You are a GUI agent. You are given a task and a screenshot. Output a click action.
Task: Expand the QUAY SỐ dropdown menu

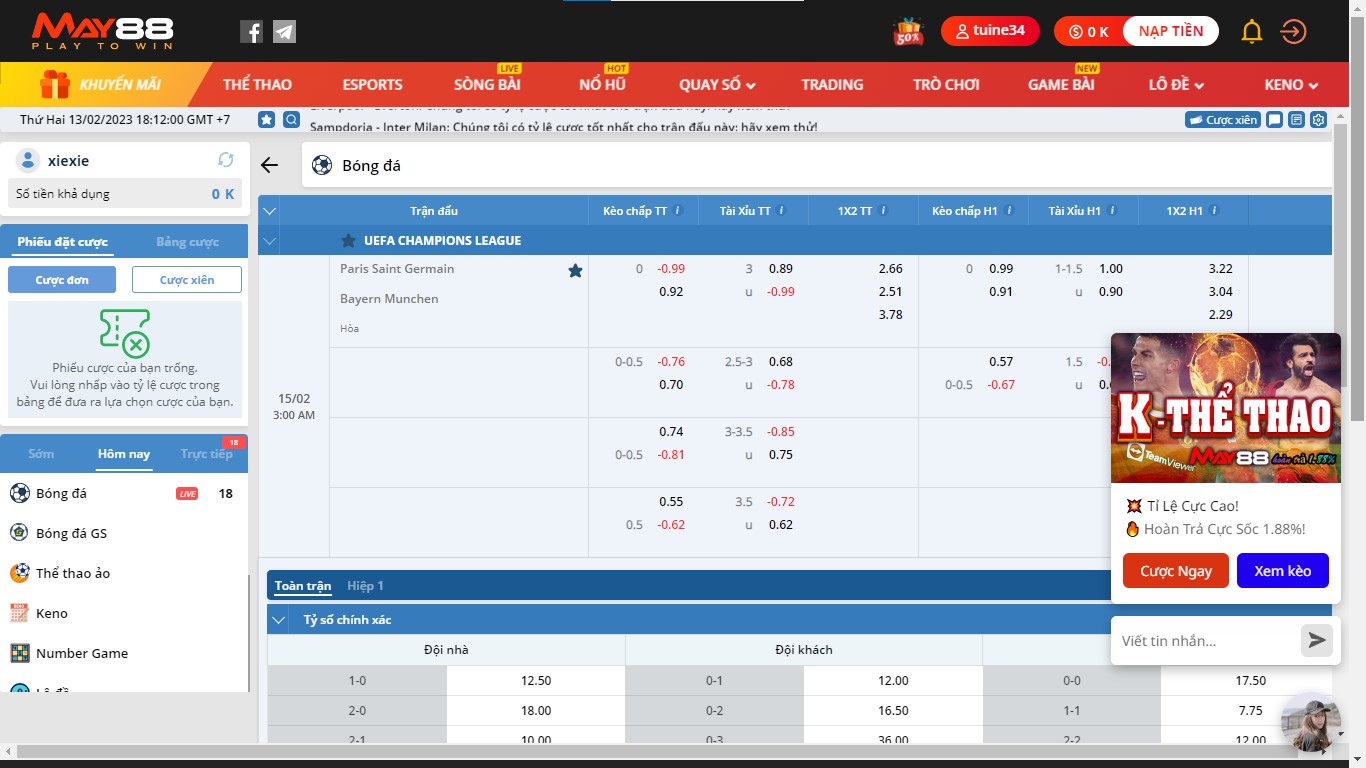click(x=717, y=85)
